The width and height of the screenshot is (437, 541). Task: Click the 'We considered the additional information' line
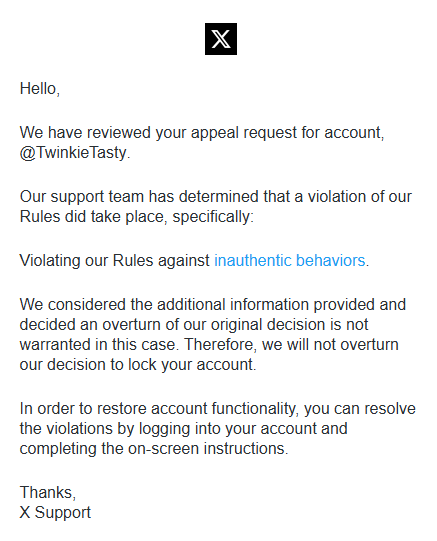tap(213, 305)
